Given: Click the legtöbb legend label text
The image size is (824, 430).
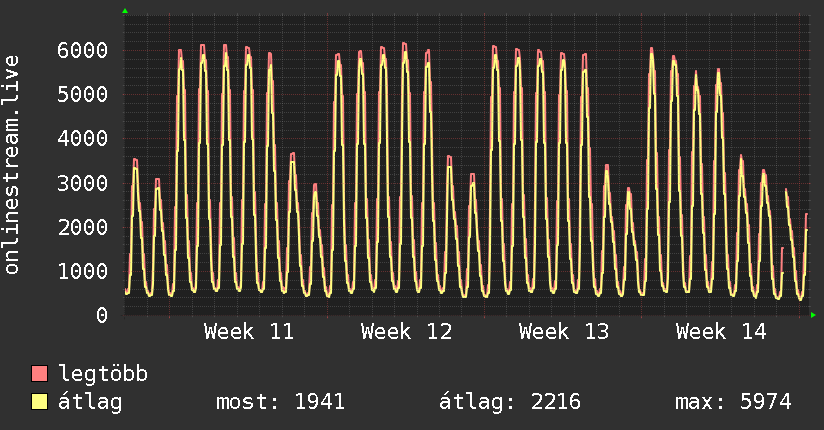Looking at the screenshot, I should tap(104, 374).
